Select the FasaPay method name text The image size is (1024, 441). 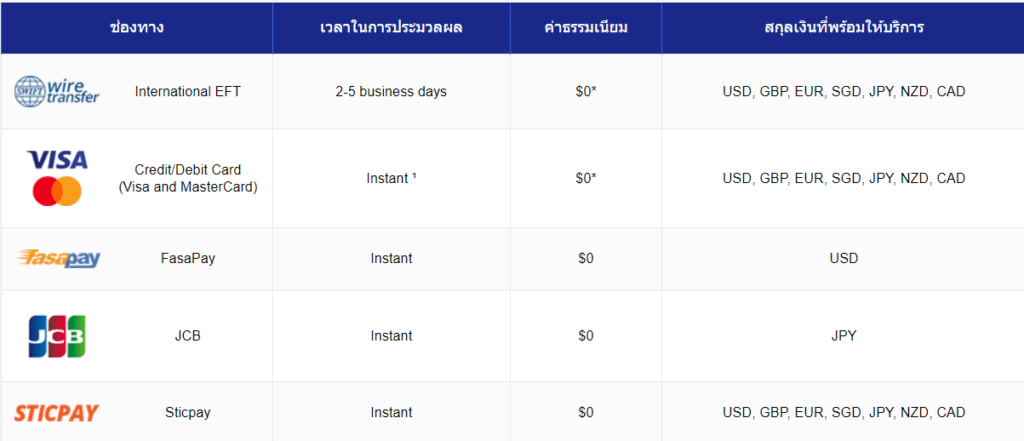[x=188, y=258]
